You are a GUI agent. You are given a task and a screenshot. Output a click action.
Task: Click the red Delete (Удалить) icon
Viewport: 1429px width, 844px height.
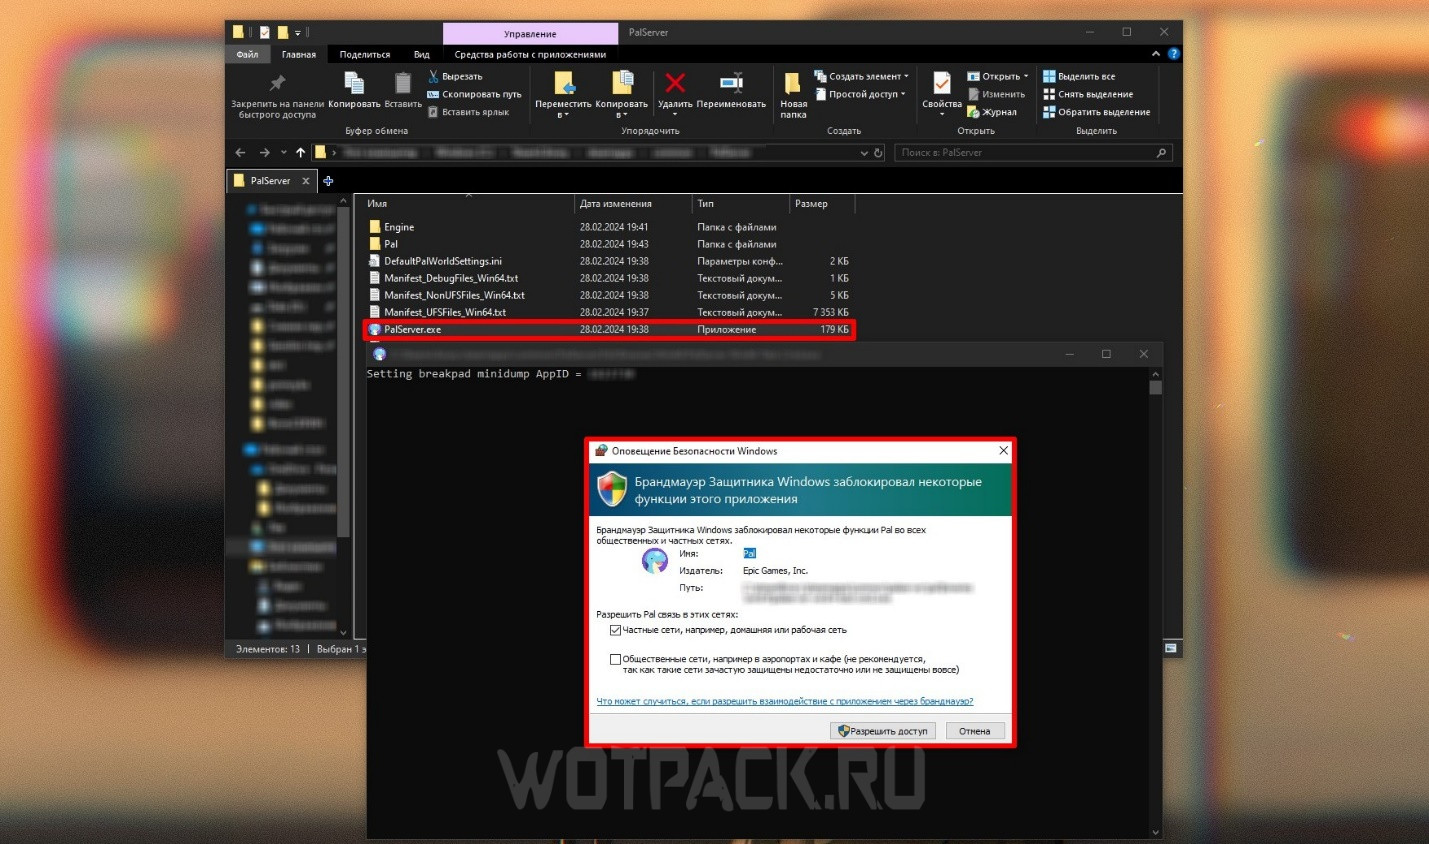point(675,83)
